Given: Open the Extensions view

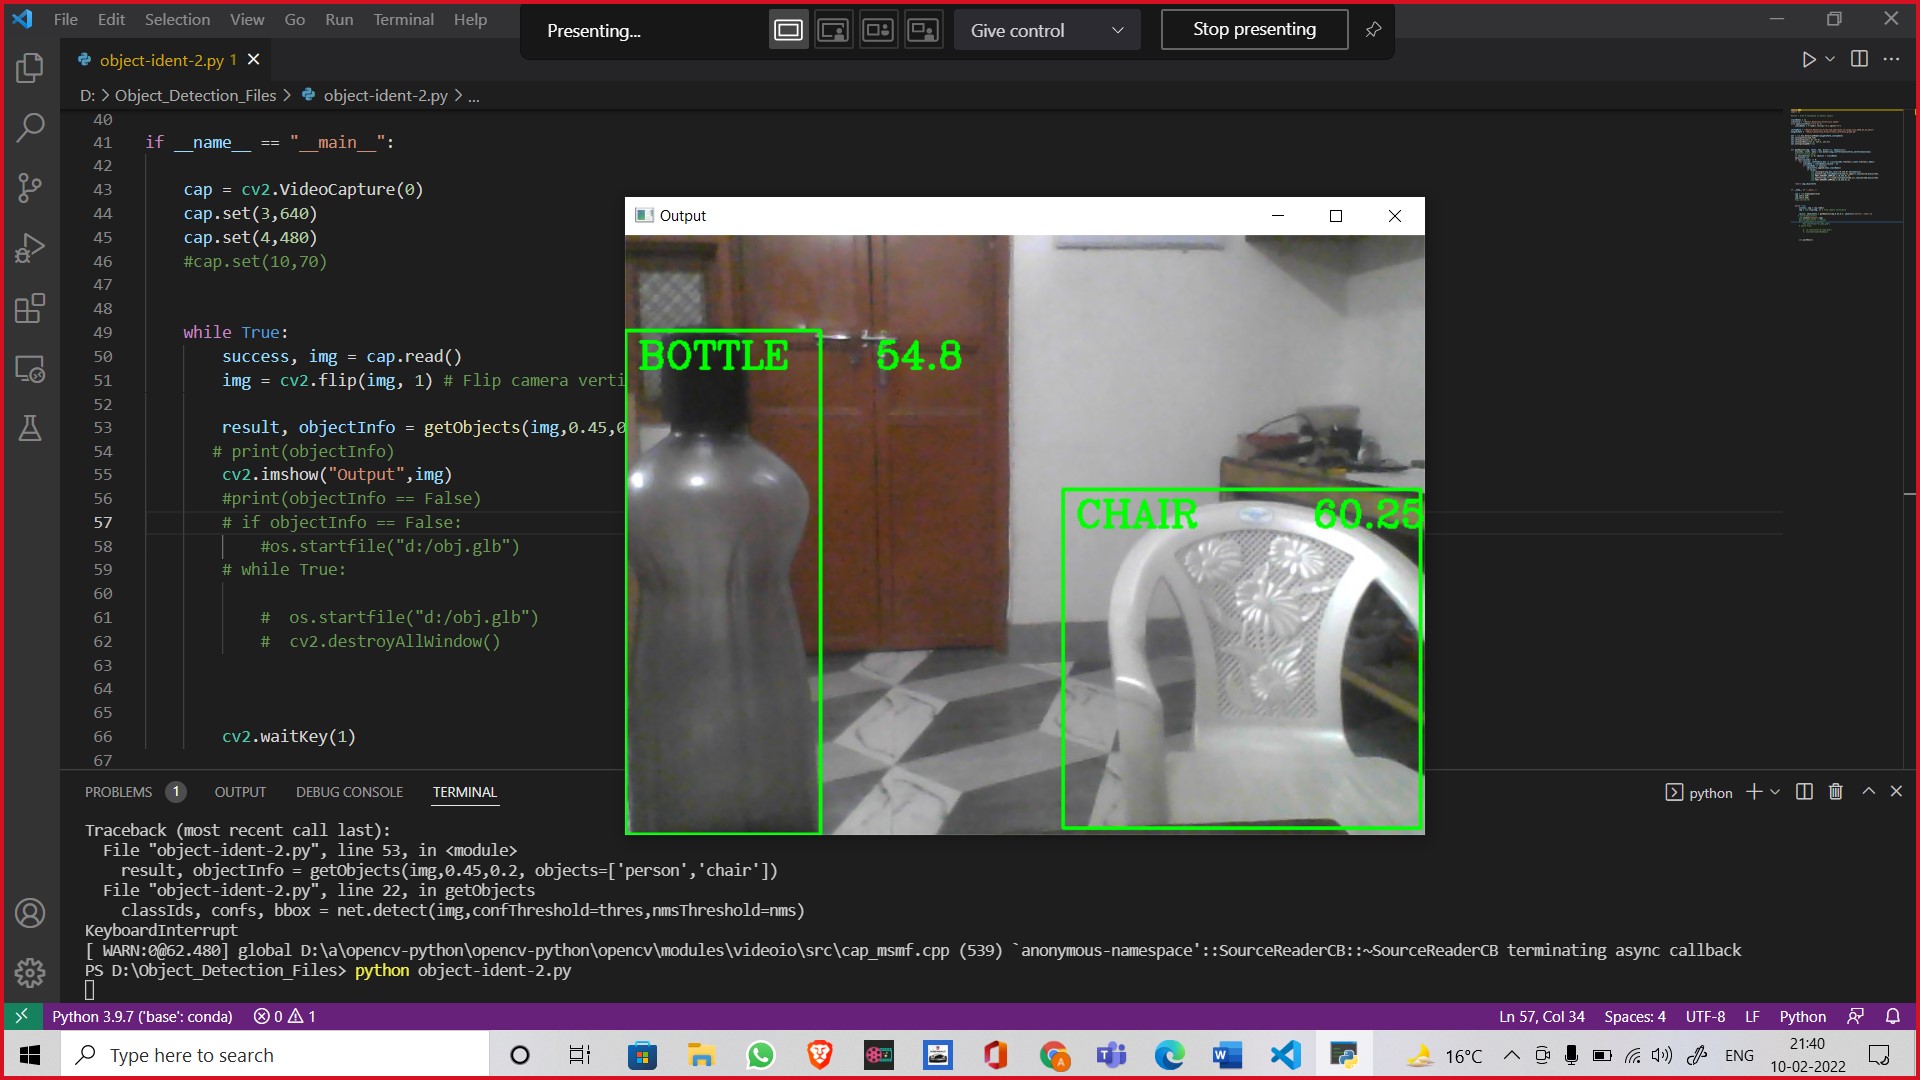Looking at the screenshot, I should click(x=30, y=308).
